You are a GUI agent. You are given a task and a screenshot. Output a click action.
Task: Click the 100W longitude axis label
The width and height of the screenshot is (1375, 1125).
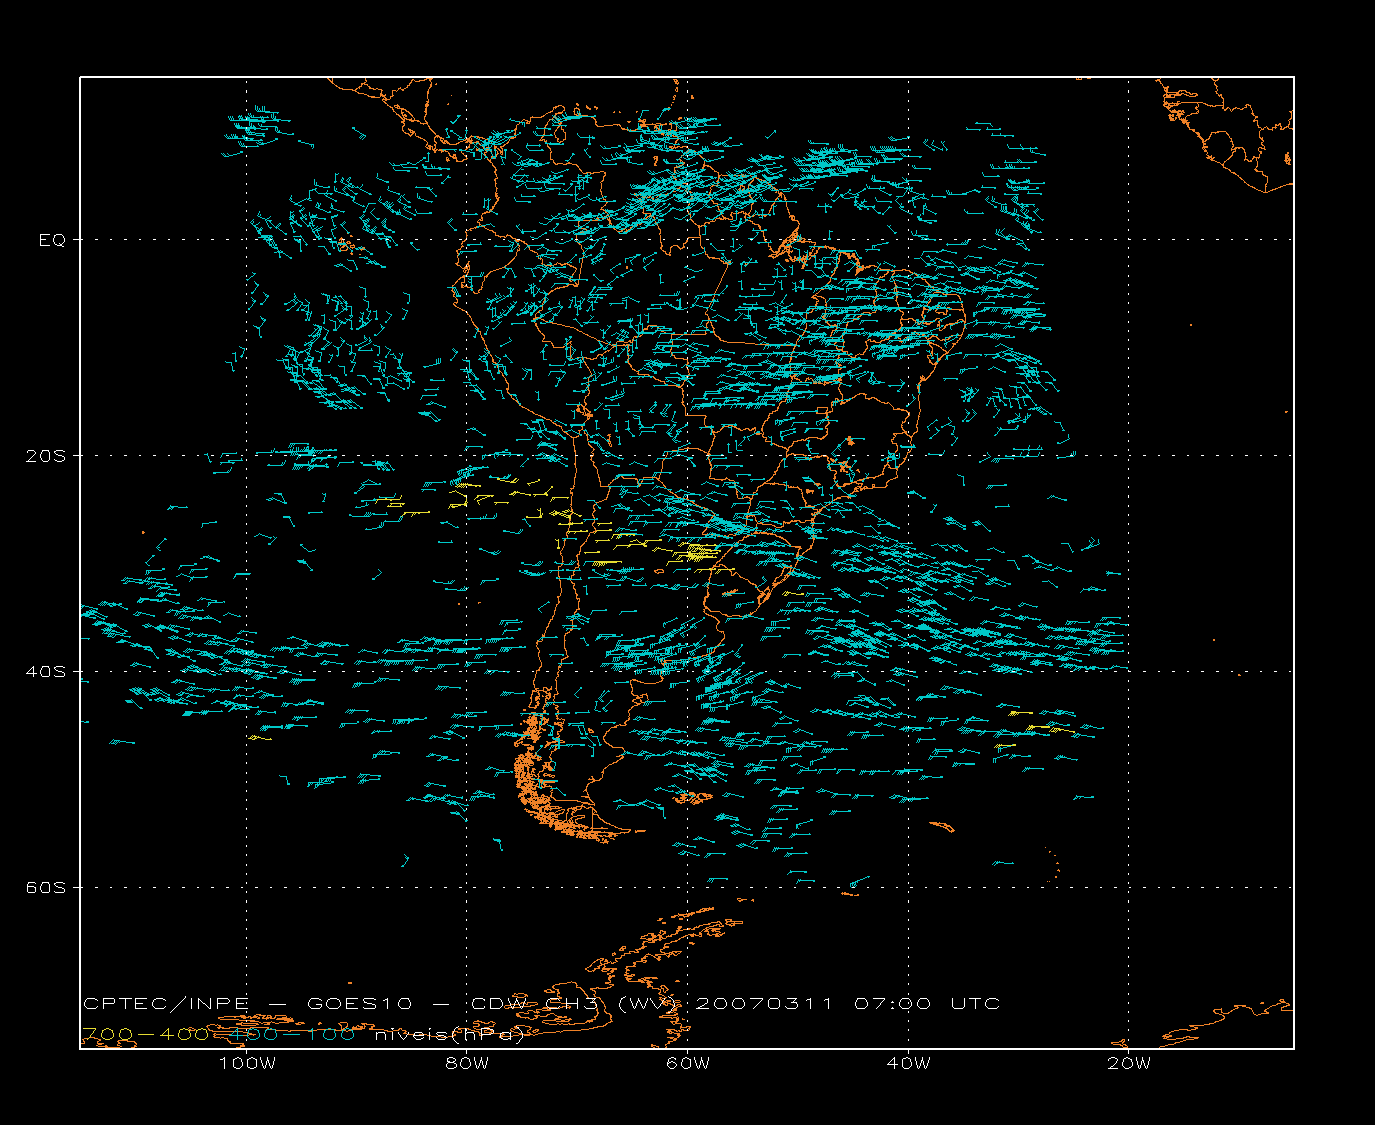pos(247,1064)
